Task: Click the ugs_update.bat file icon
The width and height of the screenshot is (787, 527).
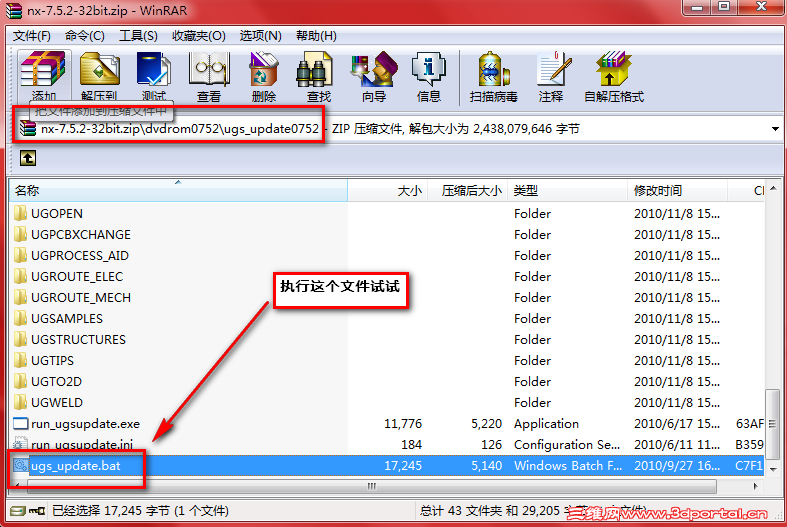Action: click(x=21, y=466)
